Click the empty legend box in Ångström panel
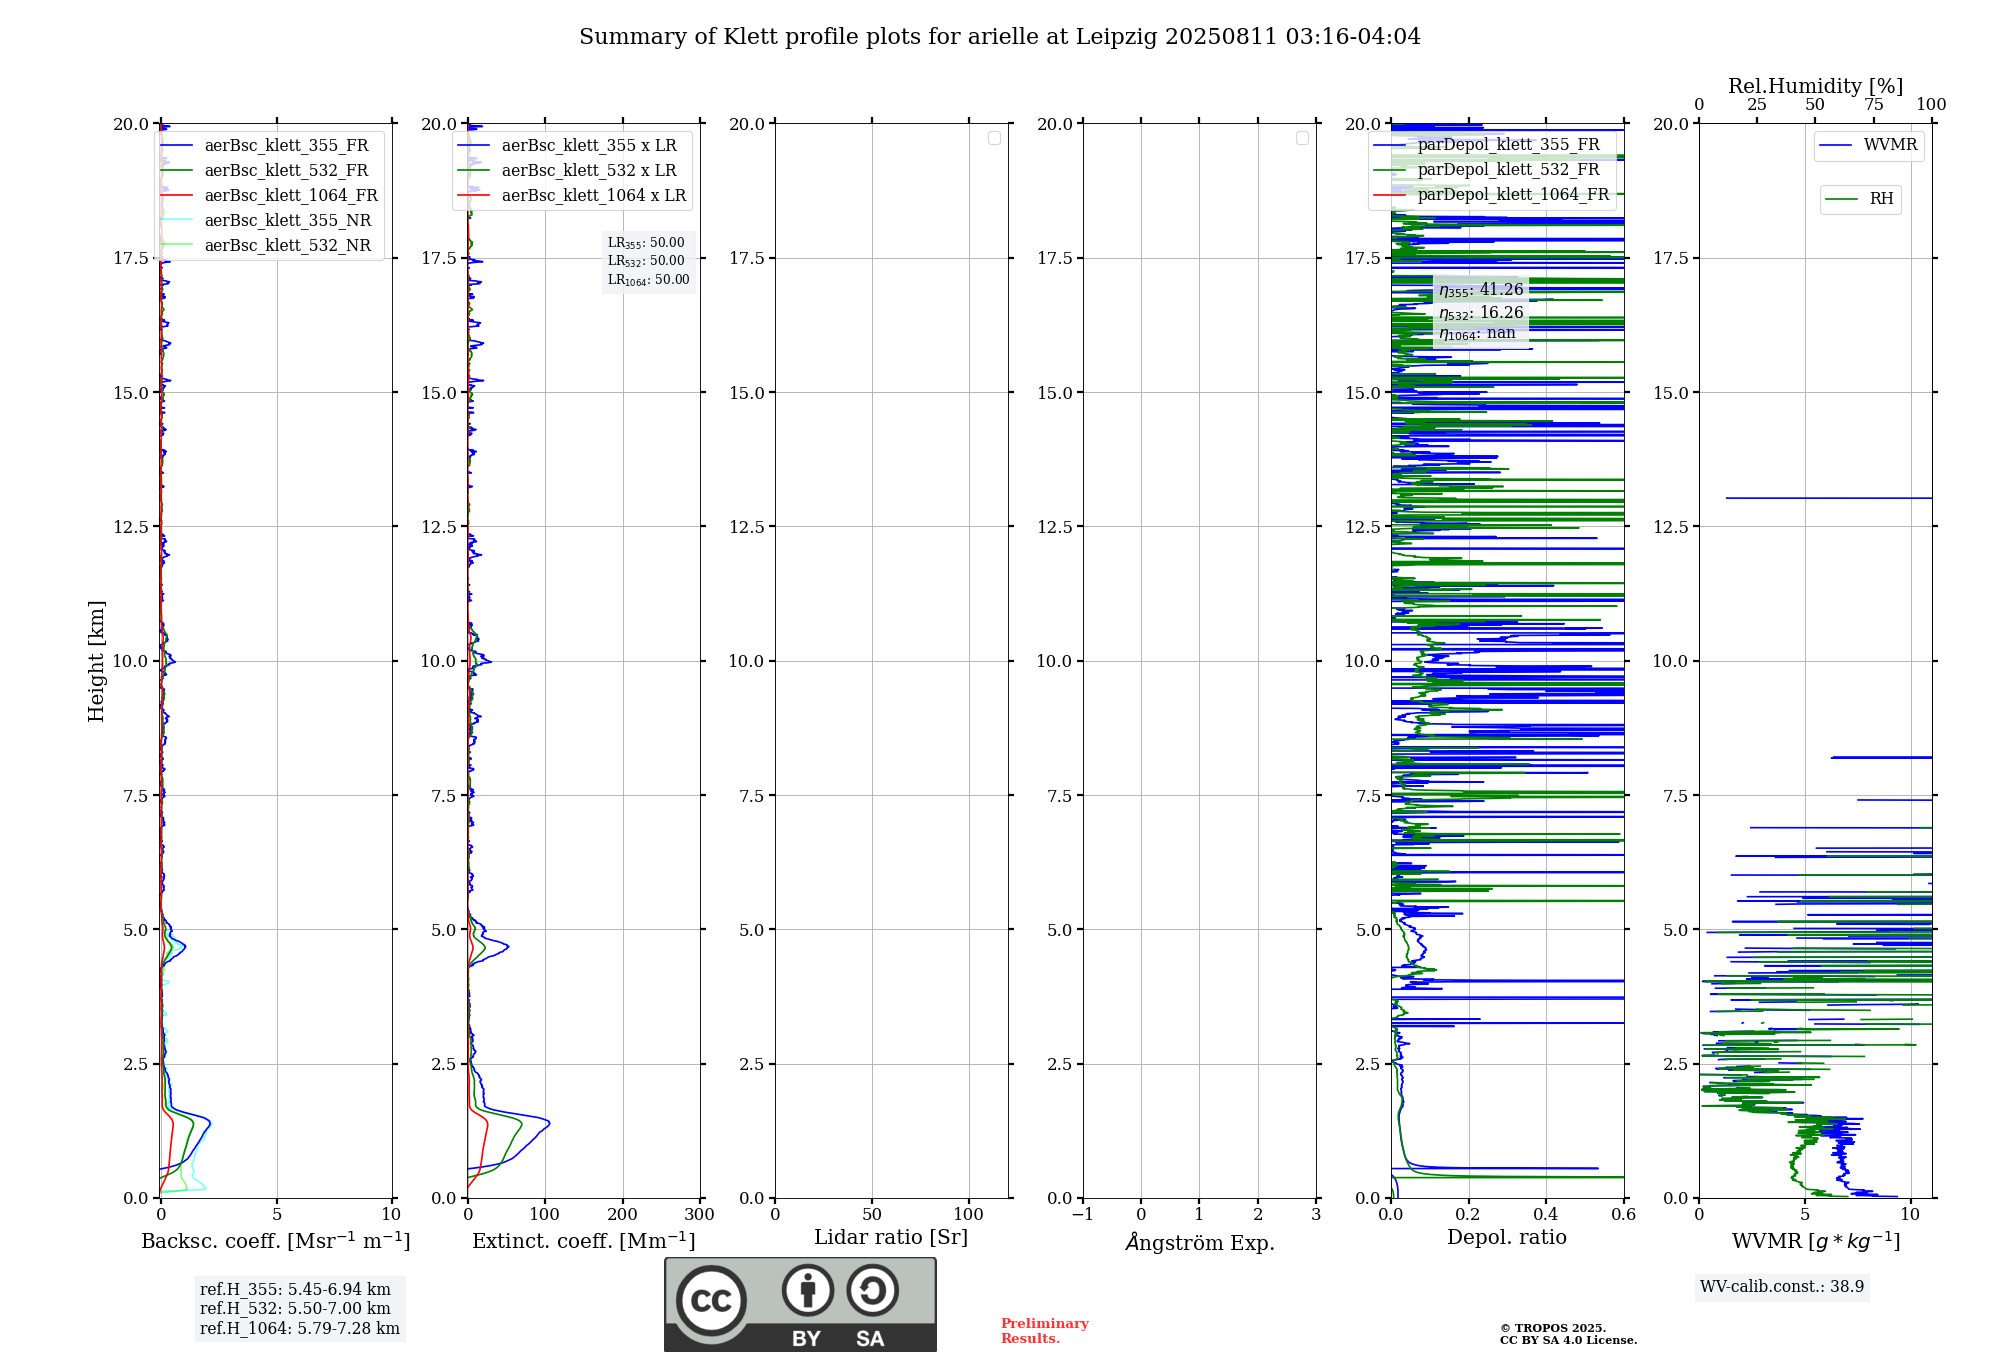Viewport: 2000px width, 1360px height. pyautogui.click(x=1302, y=138)
